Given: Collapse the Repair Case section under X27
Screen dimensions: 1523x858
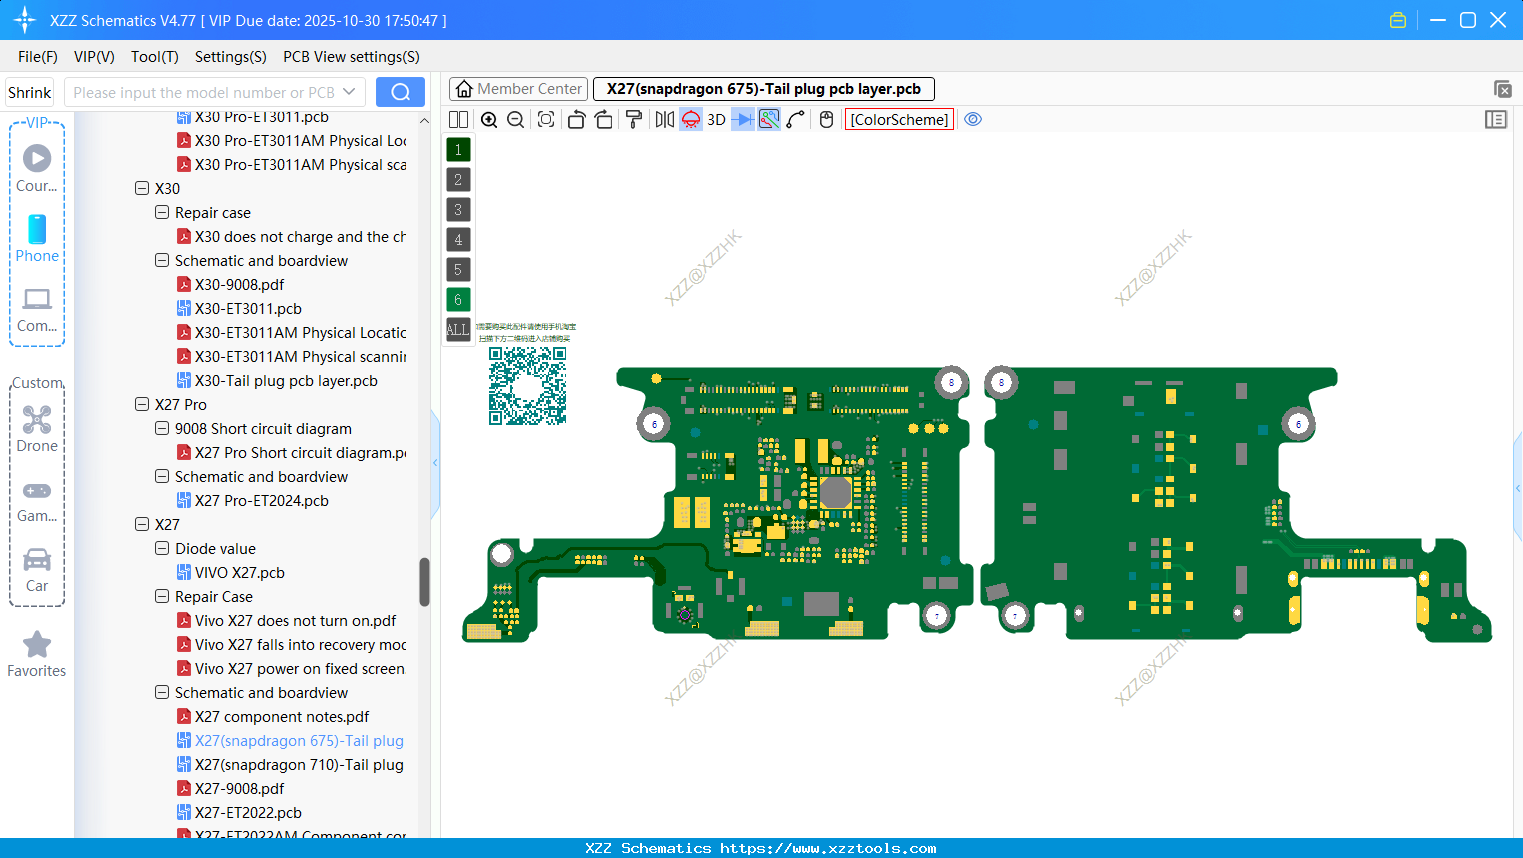Looking at the screenshot, I should (162, 596).
